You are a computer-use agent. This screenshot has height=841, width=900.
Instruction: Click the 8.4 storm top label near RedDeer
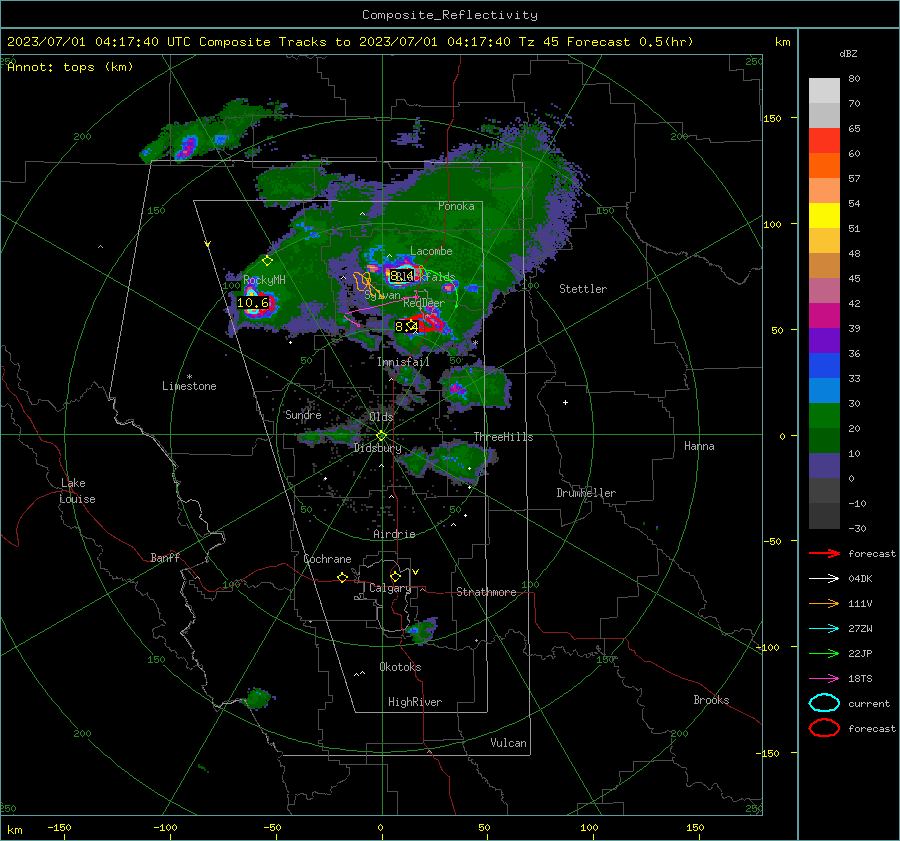click(406, 326)
